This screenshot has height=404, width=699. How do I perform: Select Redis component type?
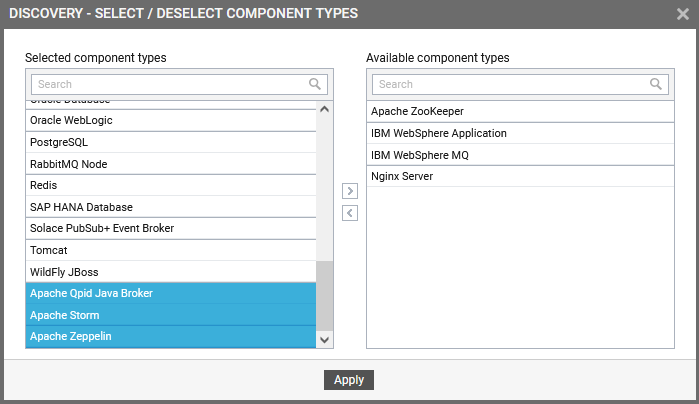[171, 186]
